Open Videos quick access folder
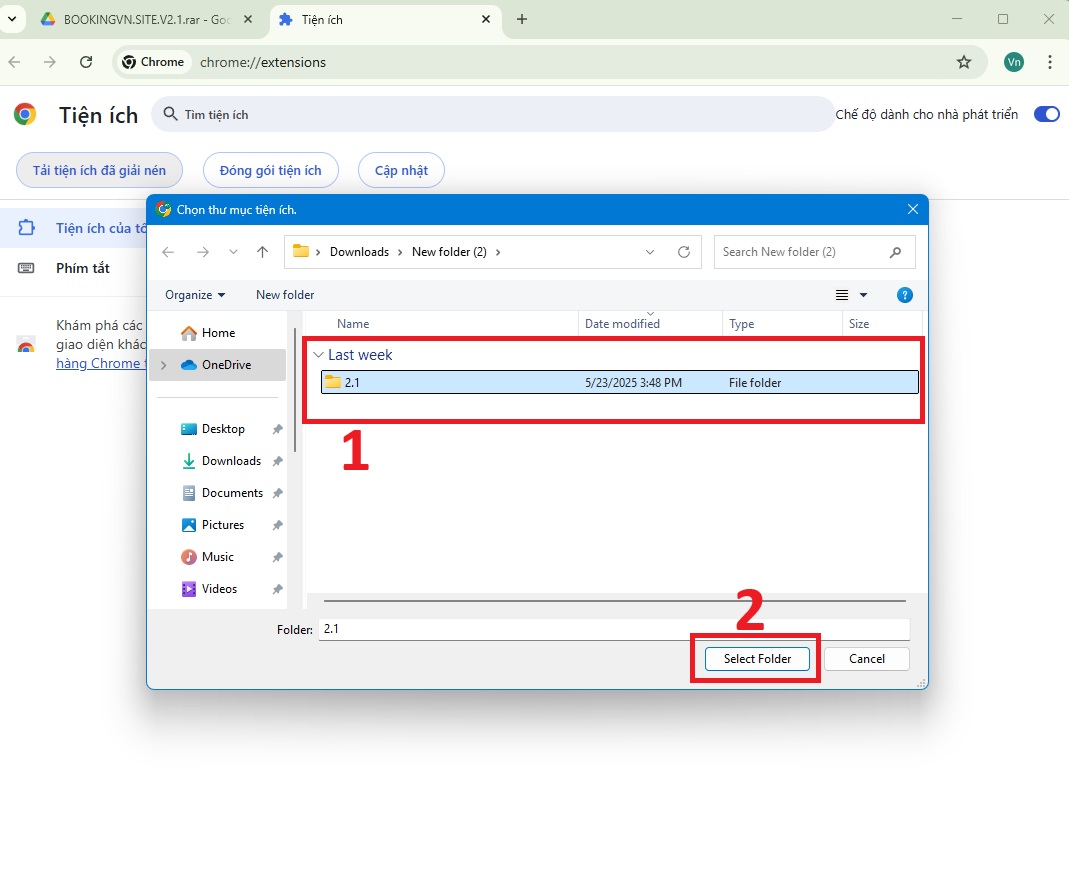 pyautogui.click(x=220, y=589)
